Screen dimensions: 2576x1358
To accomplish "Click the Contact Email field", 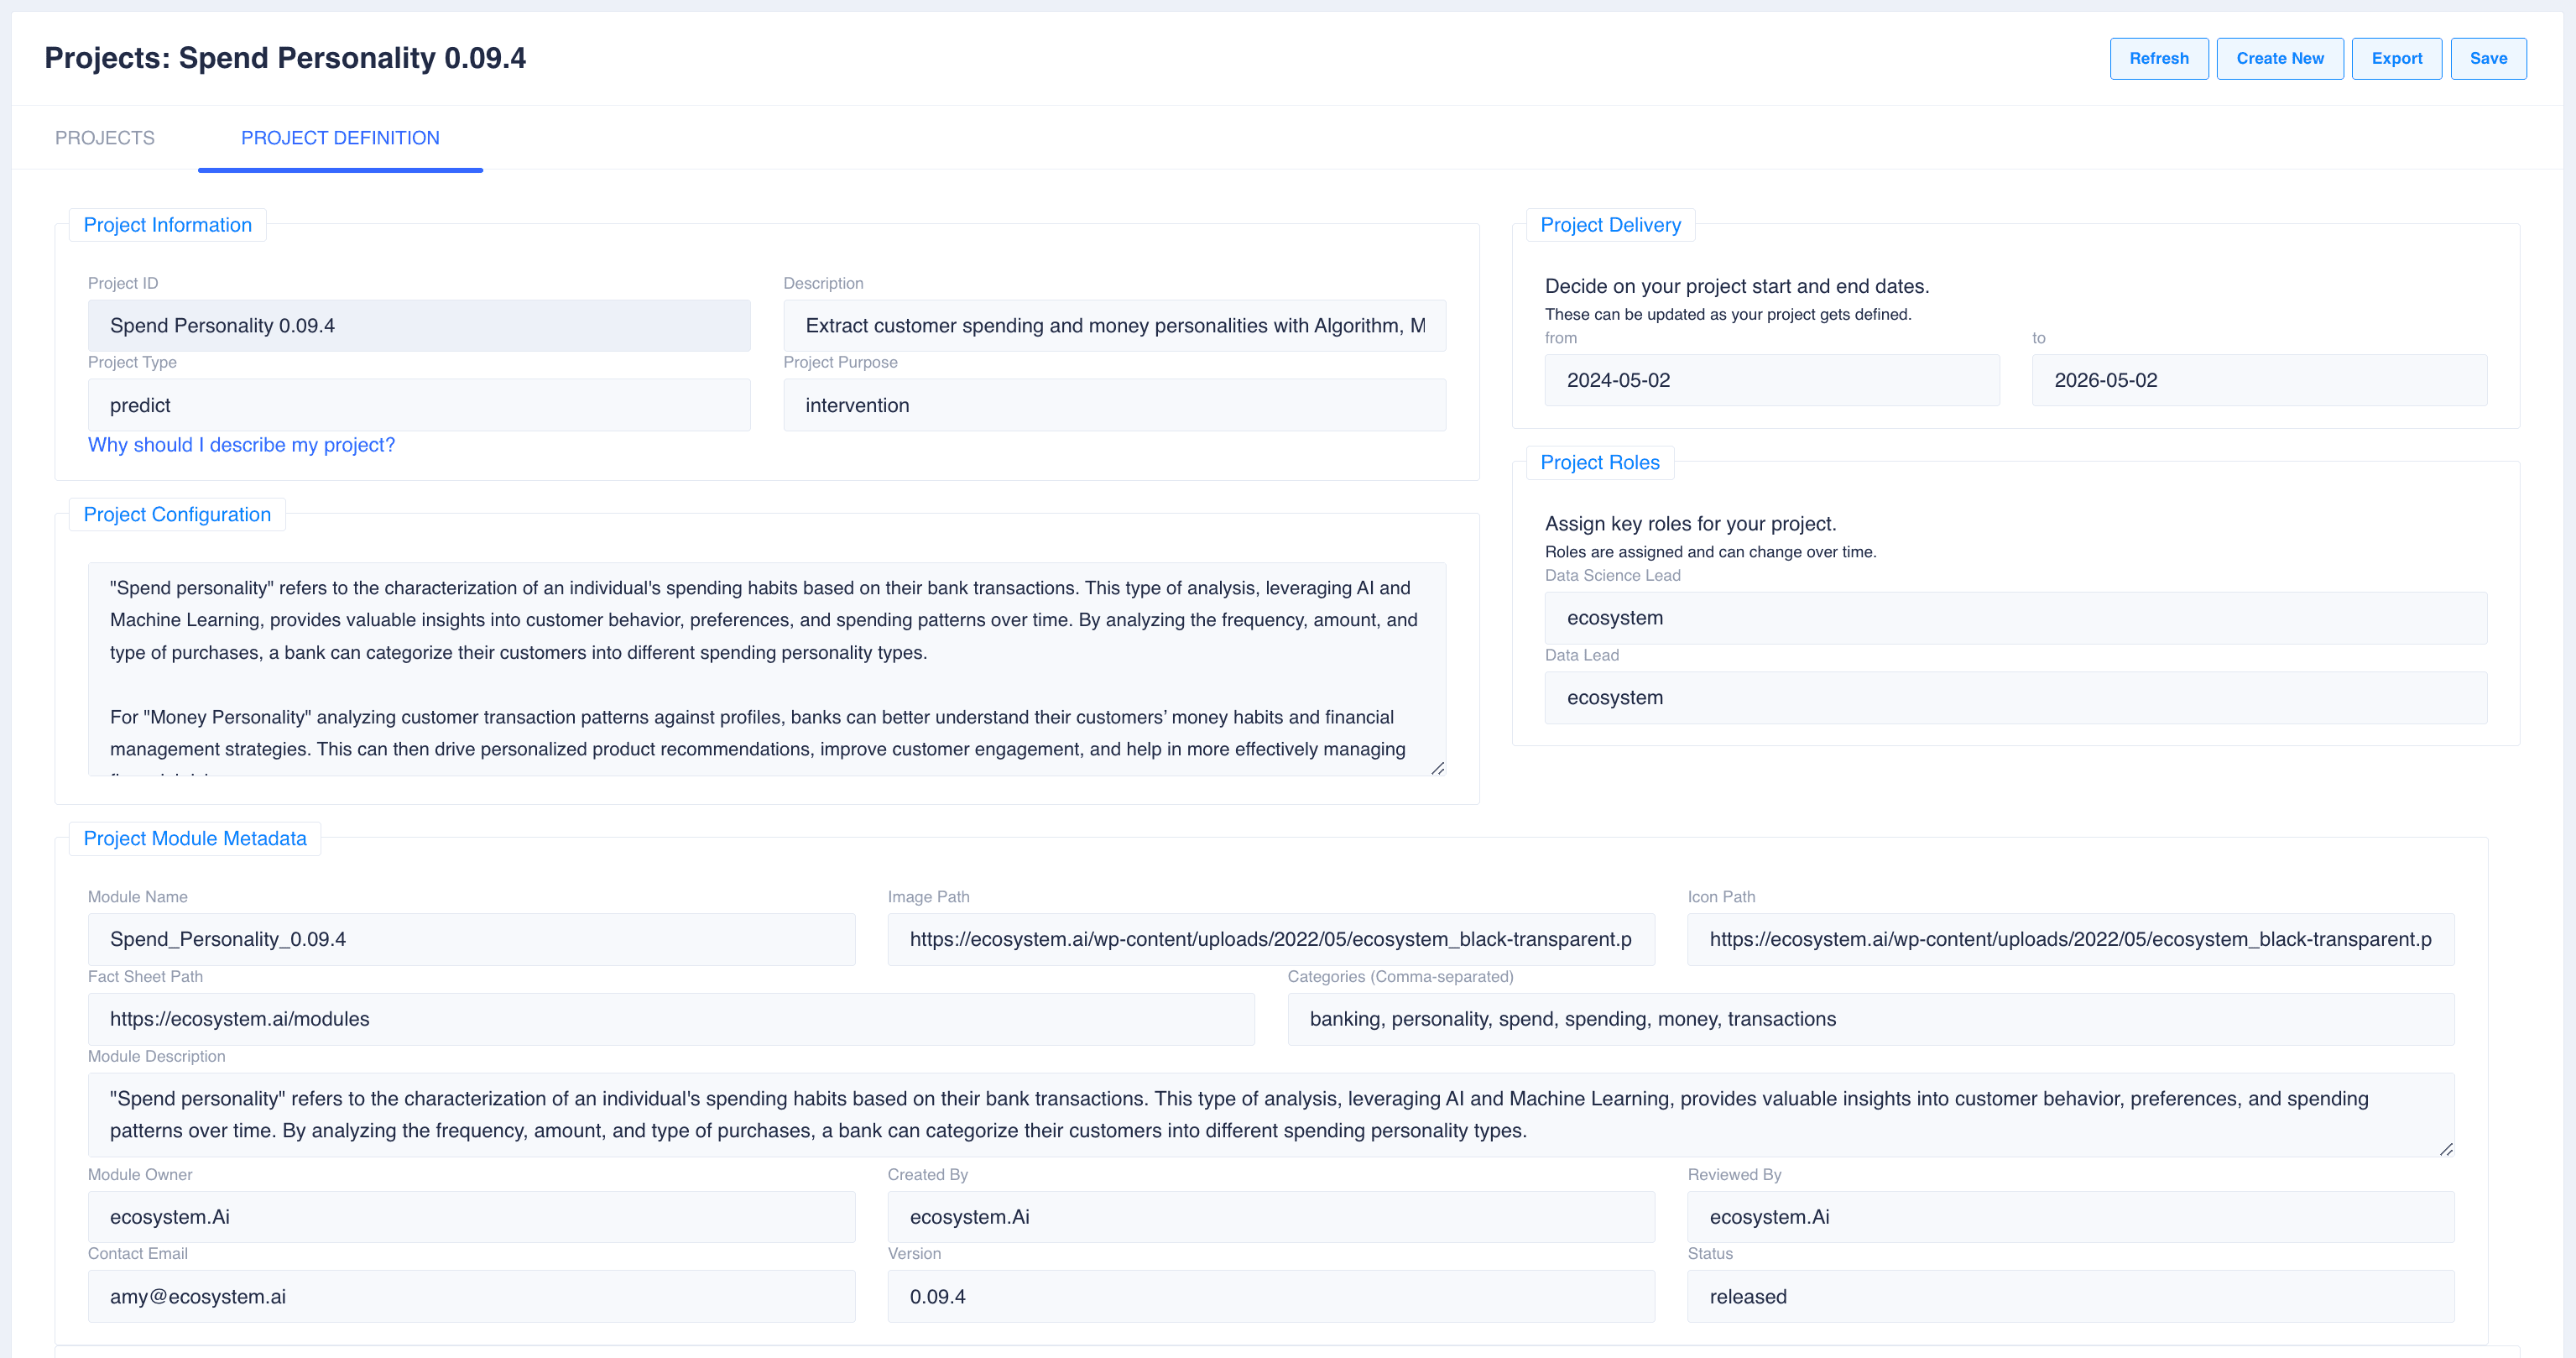I will tap(471, 1297).
